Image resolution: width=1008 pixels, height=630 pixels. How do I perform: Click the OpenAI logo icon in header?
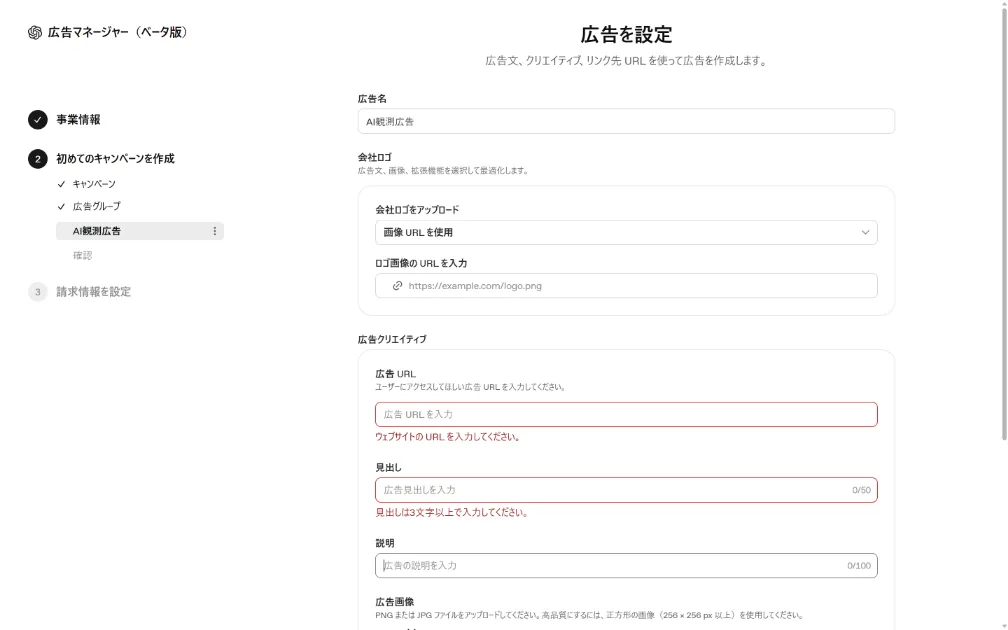pos(35,32)
